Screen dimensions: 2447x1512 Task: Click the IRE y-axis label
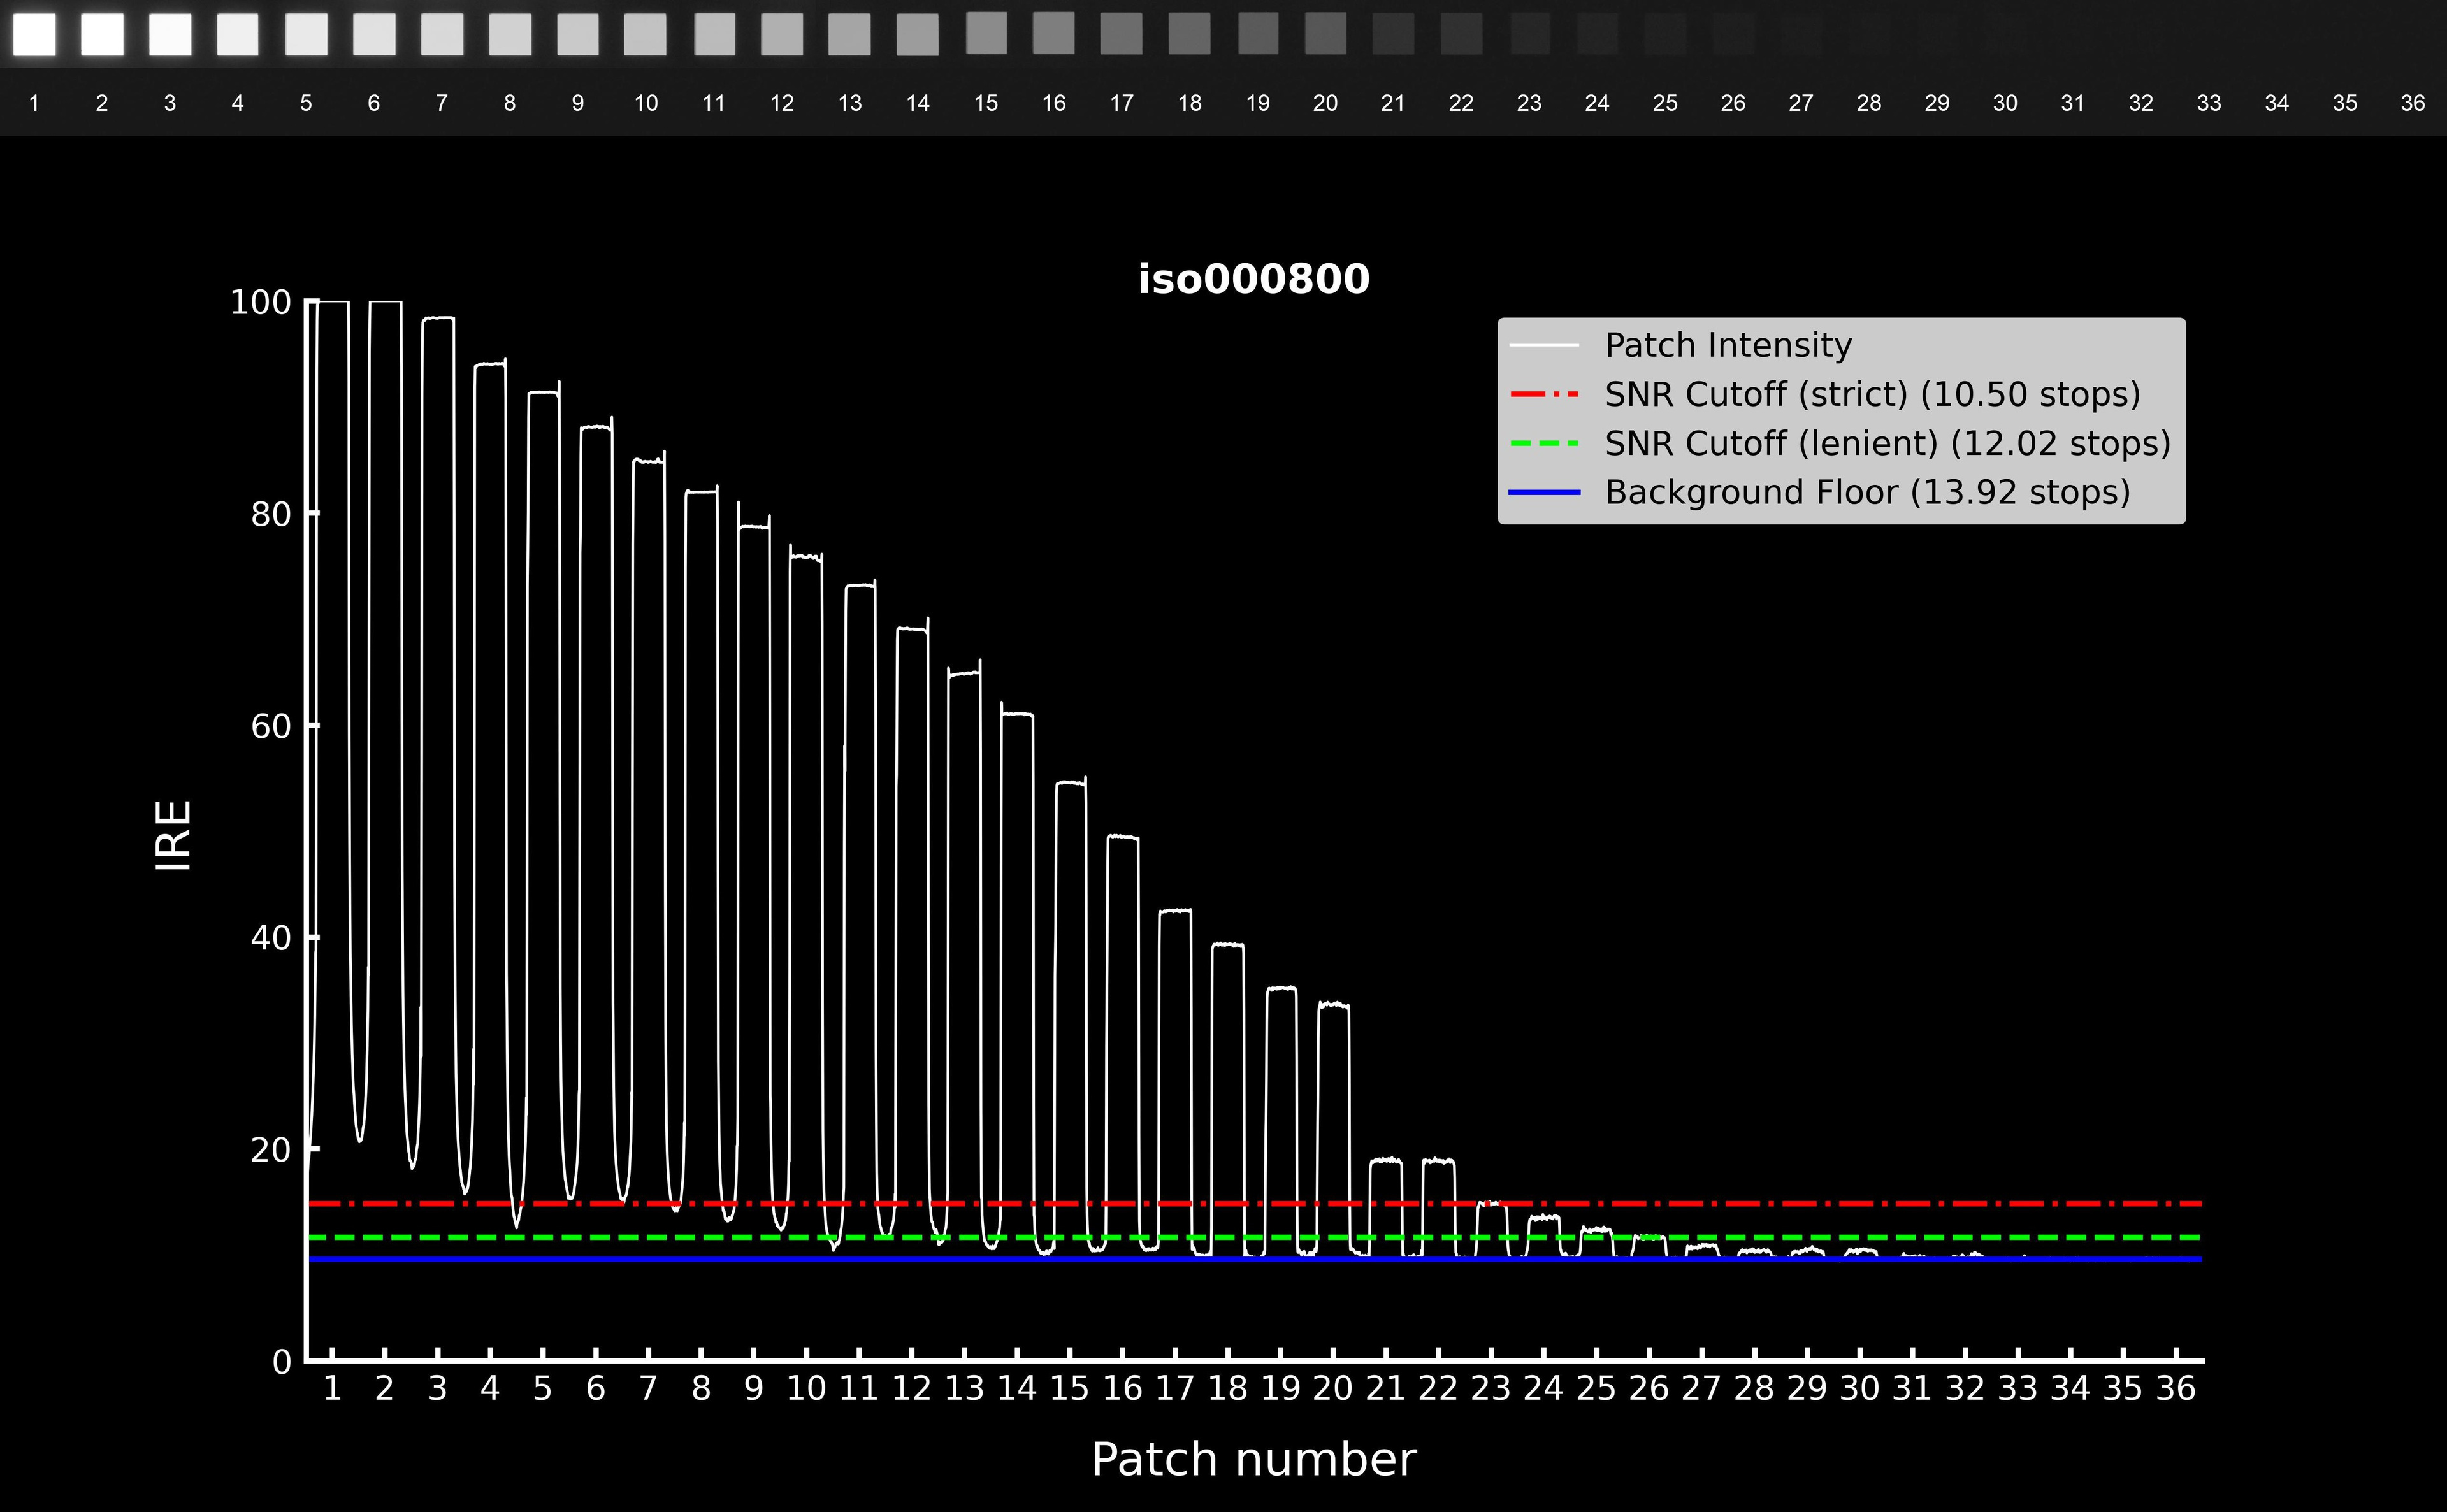(x=174, y=835)
